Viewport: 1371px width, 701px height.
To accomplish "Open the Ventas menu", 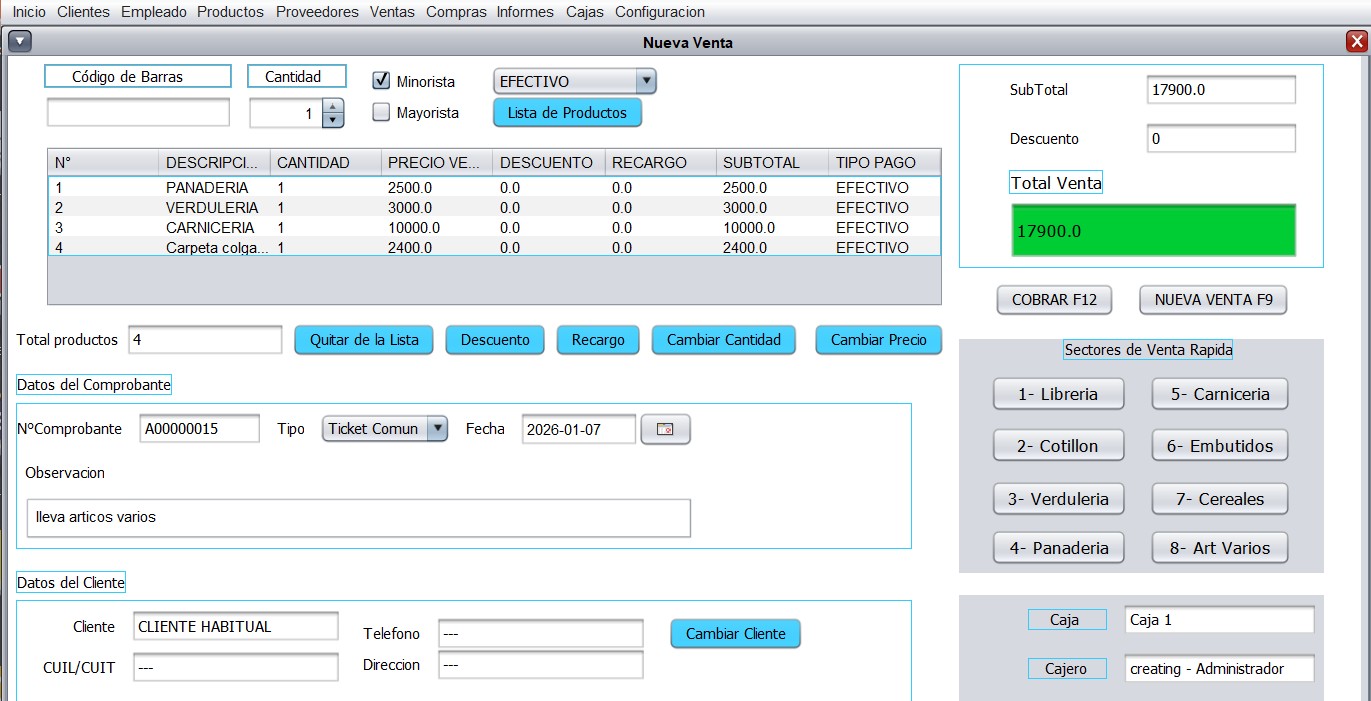I will tap(392, 12).
